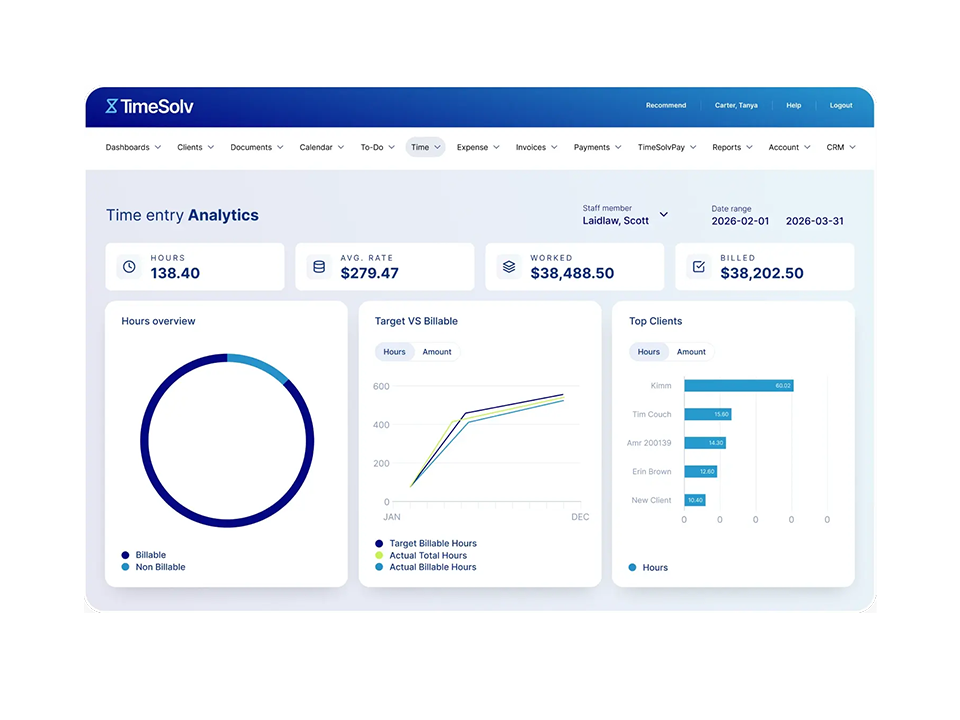Click the layers icon in Worked card
Screen dimensions: 960x720
click(509, 267)
